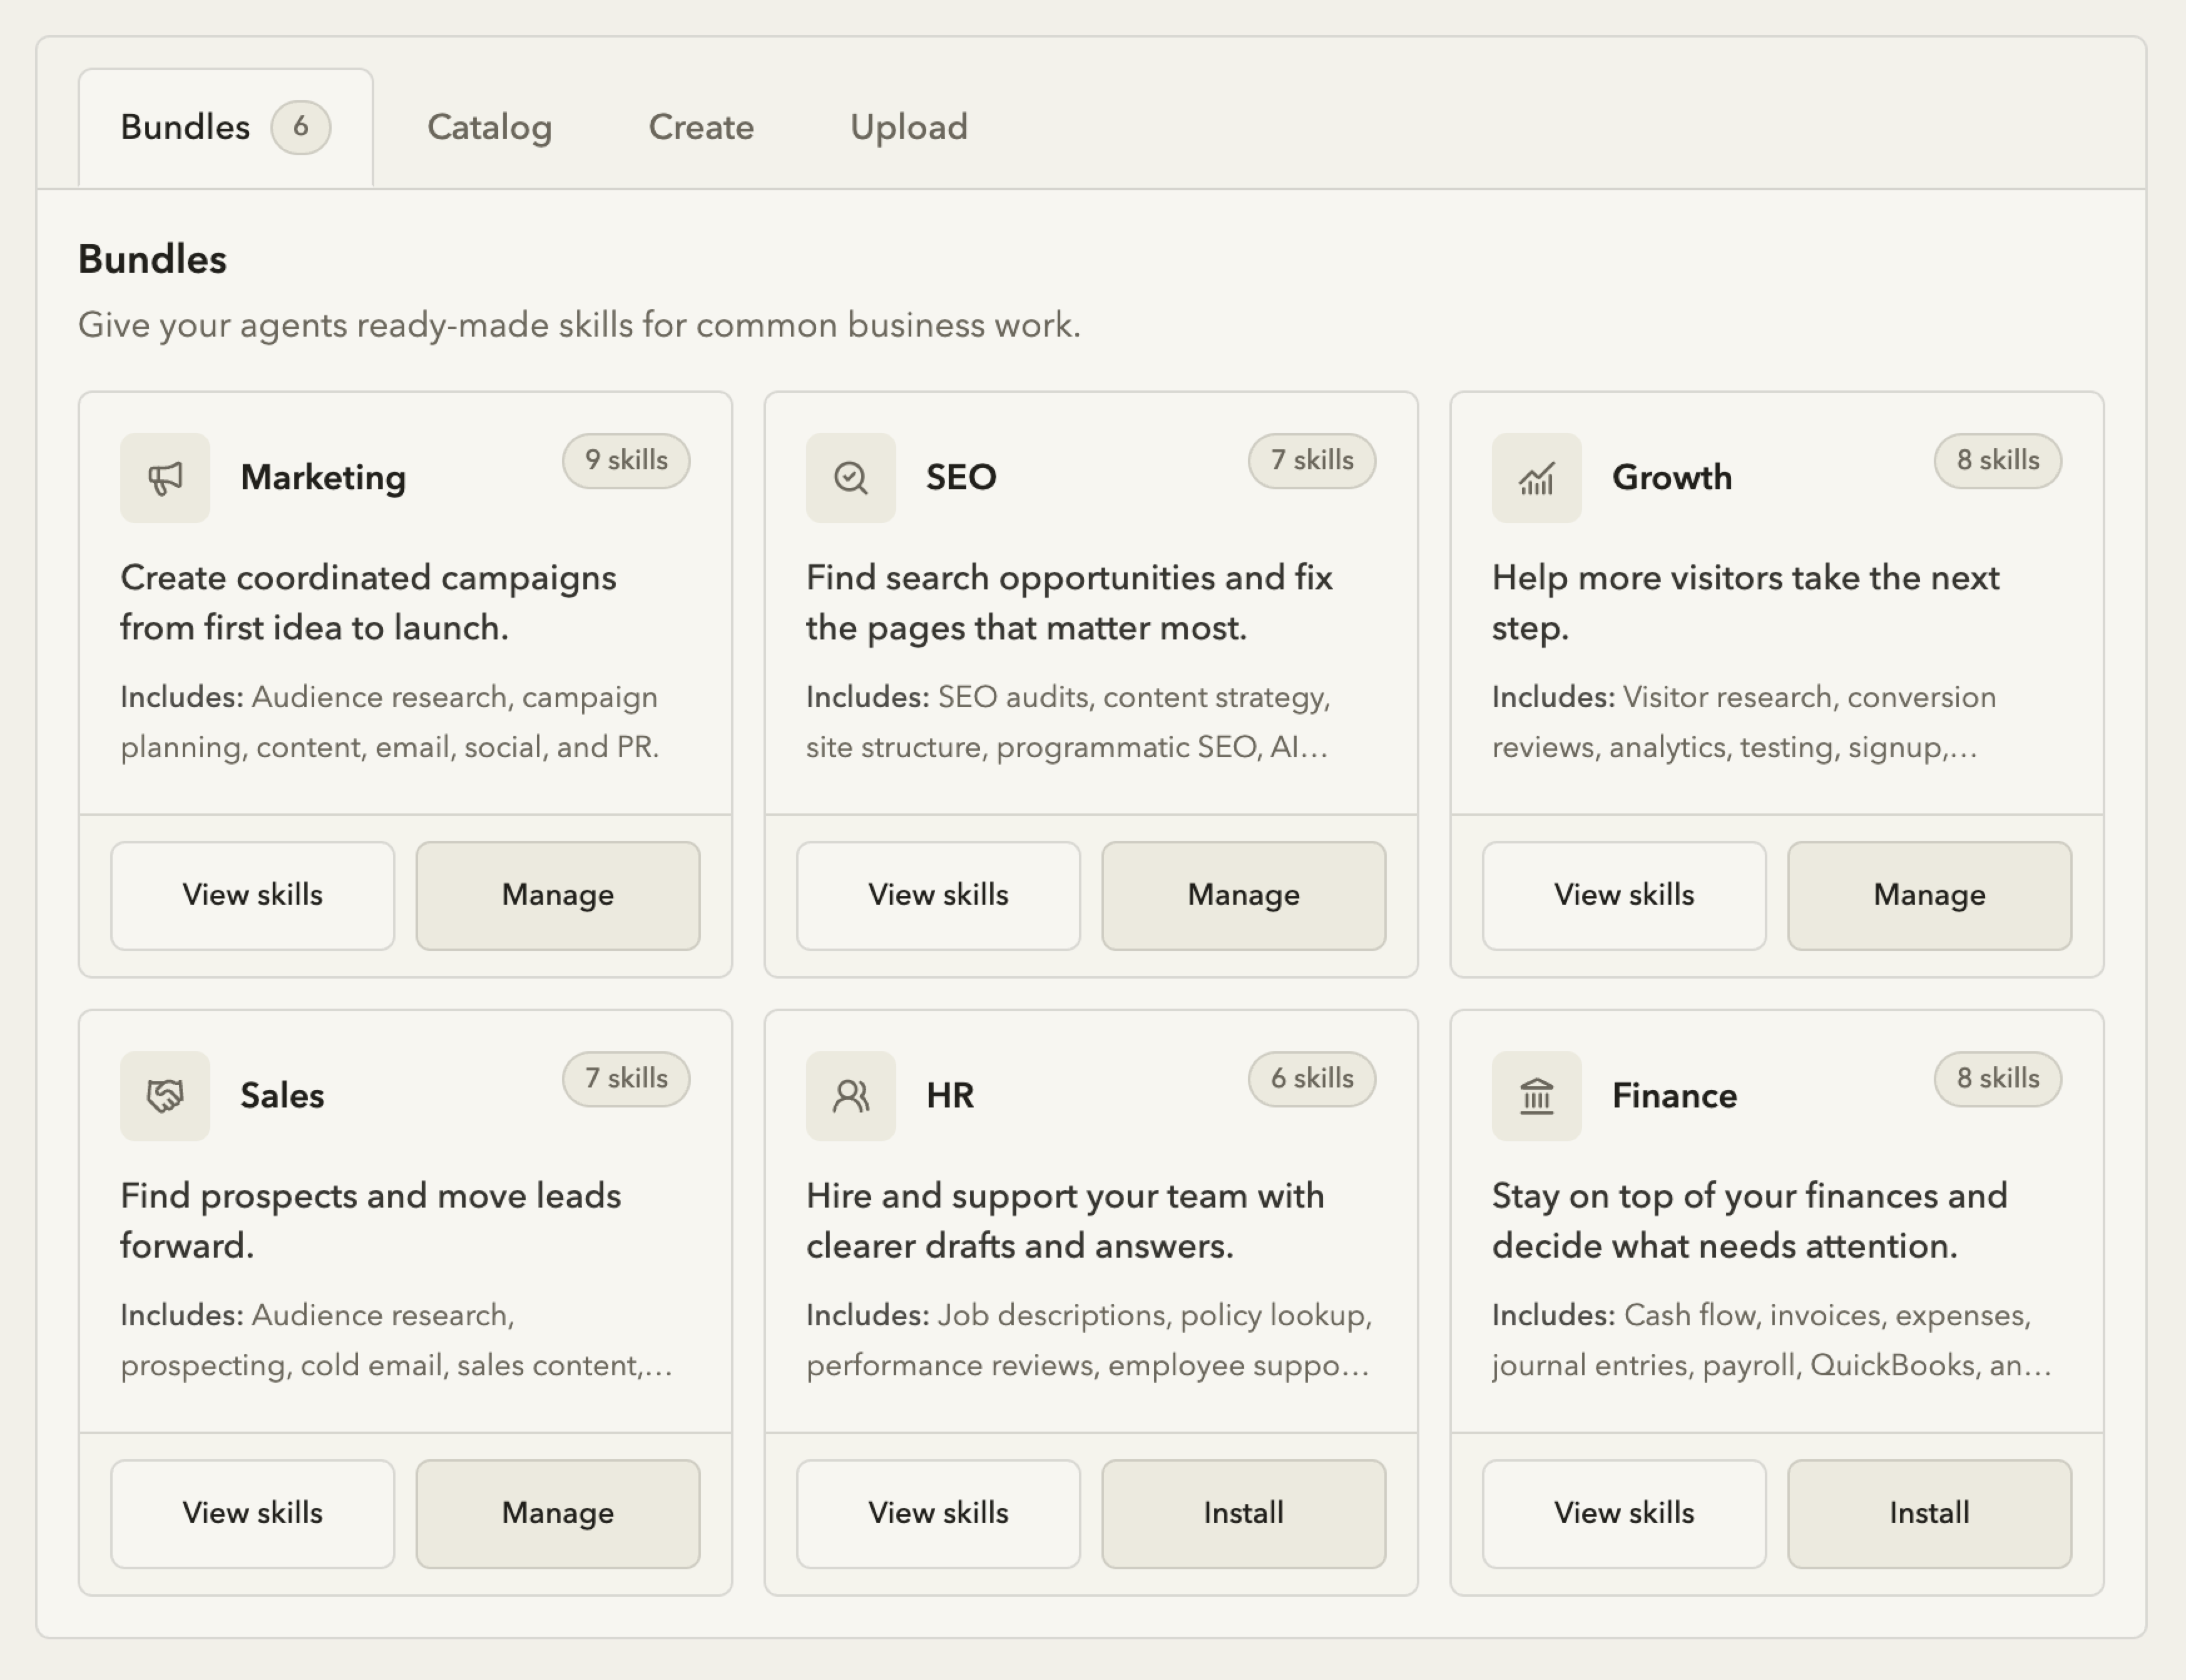Click 'Help more visitors take the next step.'
Image resolution: width=2186 pixels, height=1680 pixels.
click(x=1746, y=603)
